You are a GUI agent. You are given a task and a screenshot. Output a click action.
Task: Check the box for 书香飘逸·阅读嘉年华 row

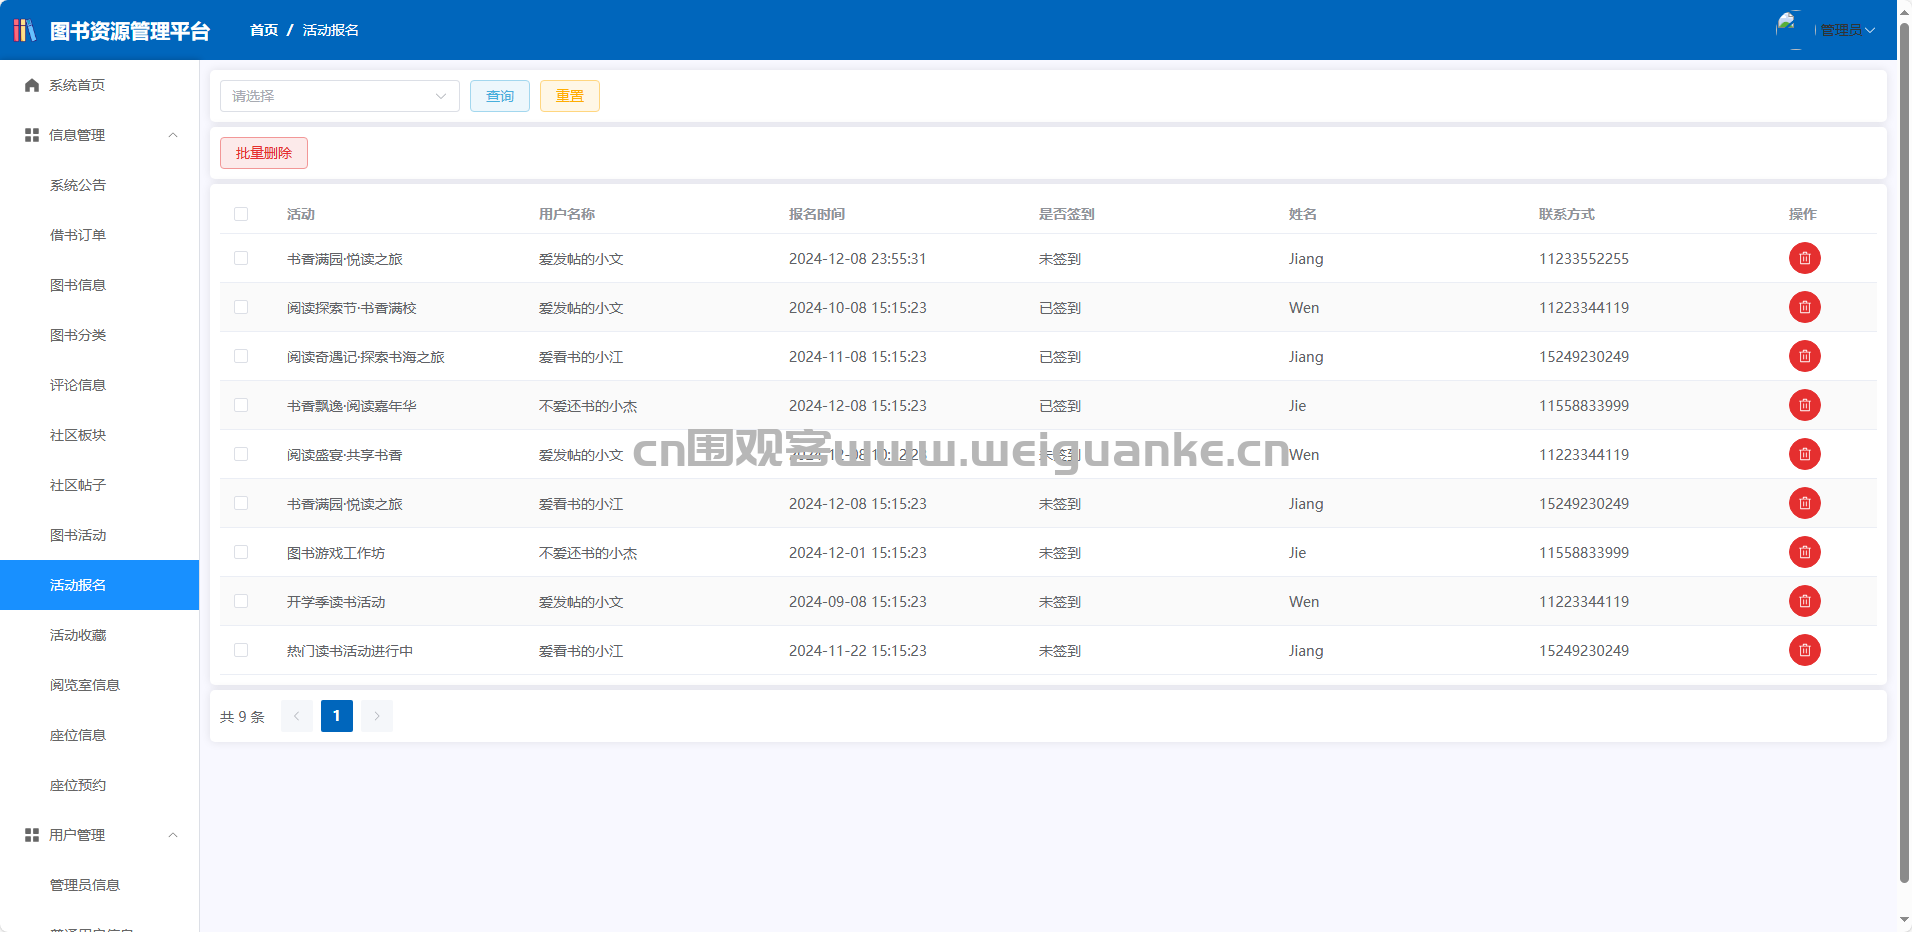click(241, 405)
